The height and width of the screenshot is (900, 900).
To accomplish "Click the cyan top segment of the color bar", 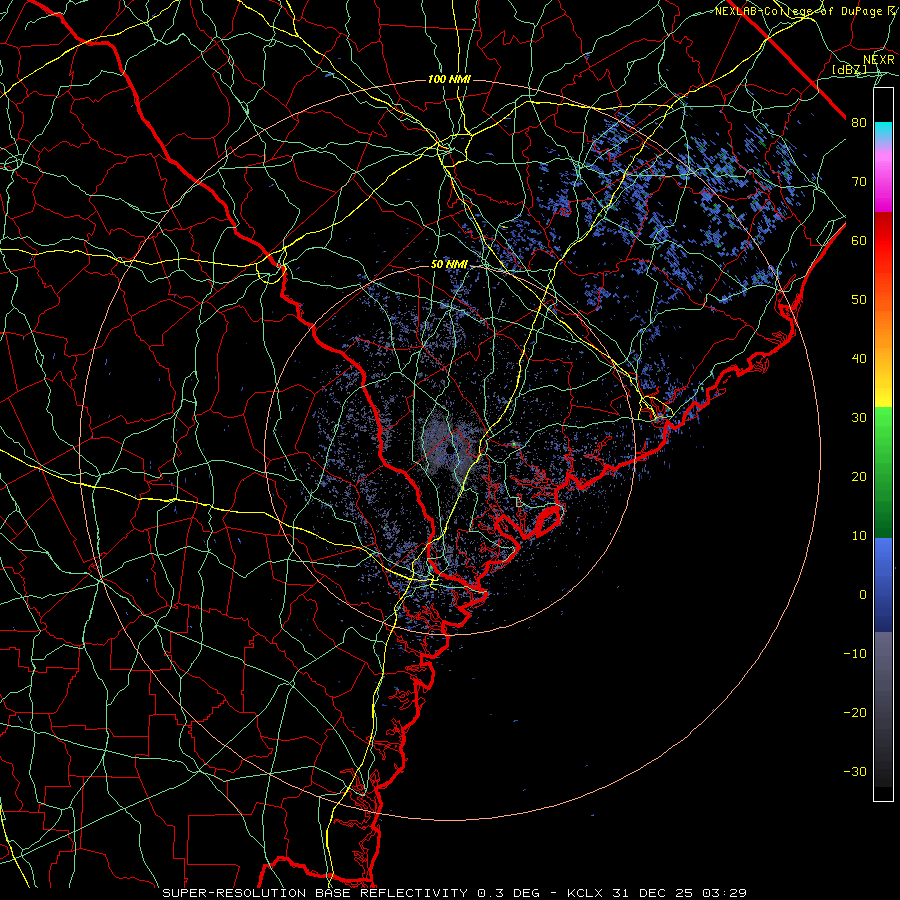I will (883, 133).
